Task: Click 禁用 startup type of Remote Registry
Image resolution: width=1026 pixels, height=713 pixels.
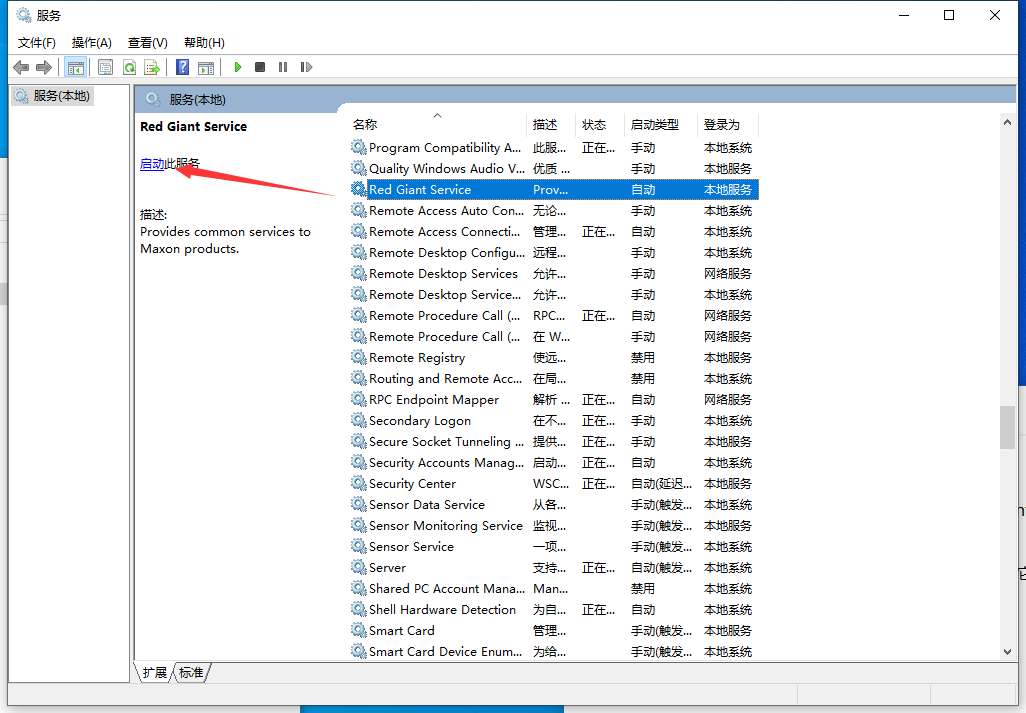Action: 643,357
